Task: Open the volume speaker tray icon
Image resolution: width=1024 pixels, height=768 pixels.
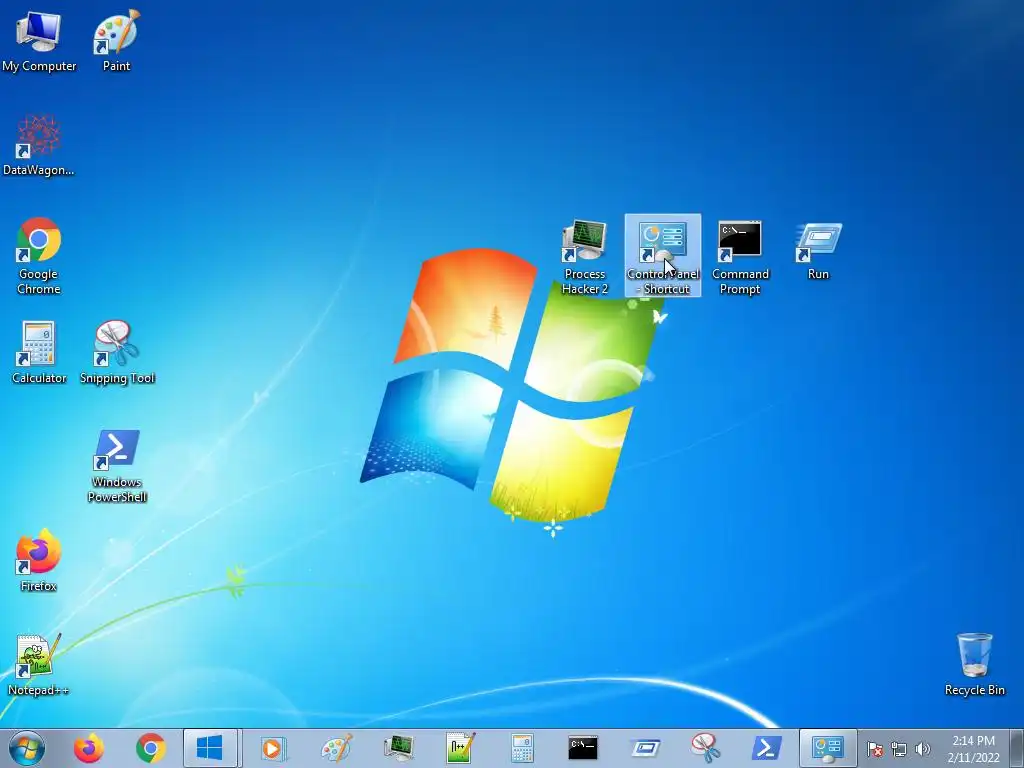Action: (923, 749)
